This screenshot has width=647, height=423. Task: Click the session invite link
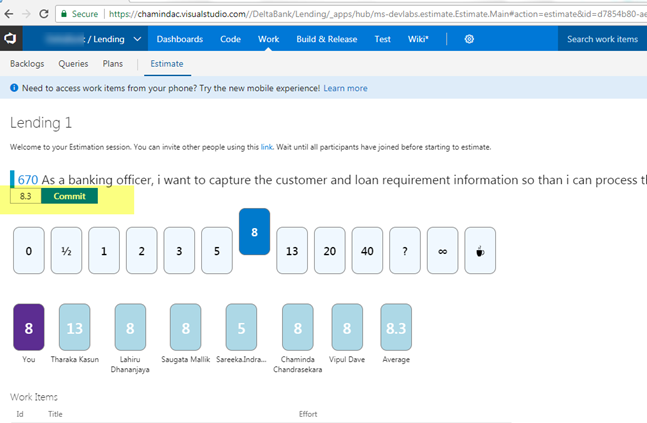[x=266, y=147]
